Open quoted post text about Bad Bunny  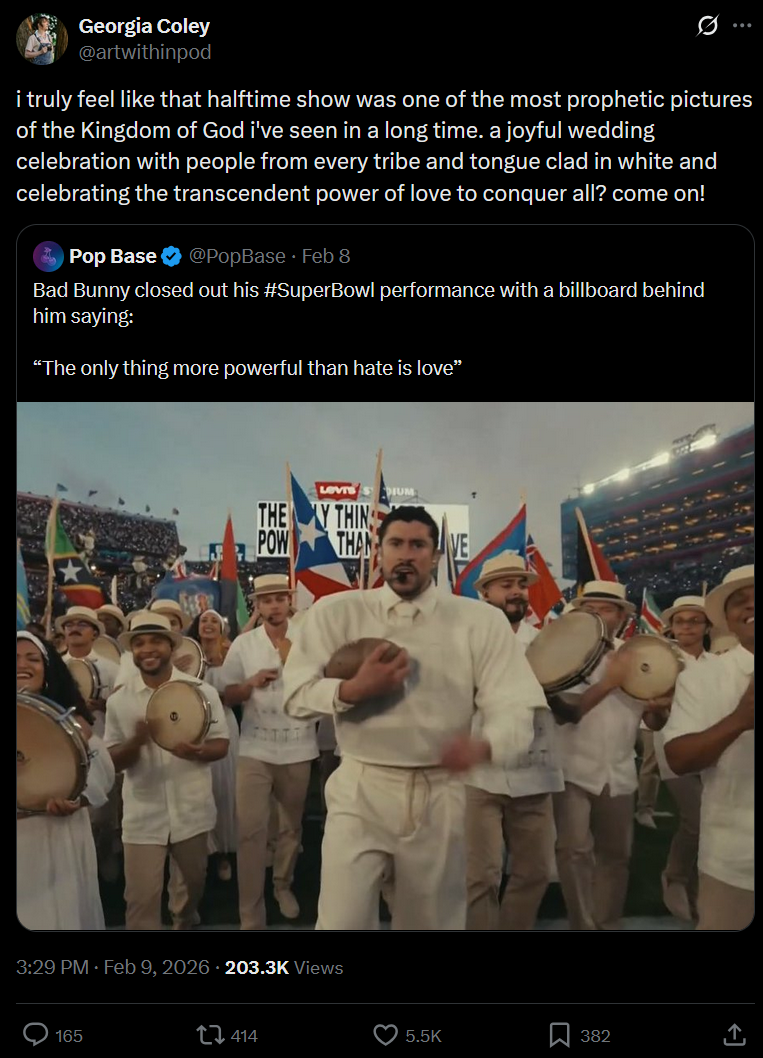pos(369,329)
